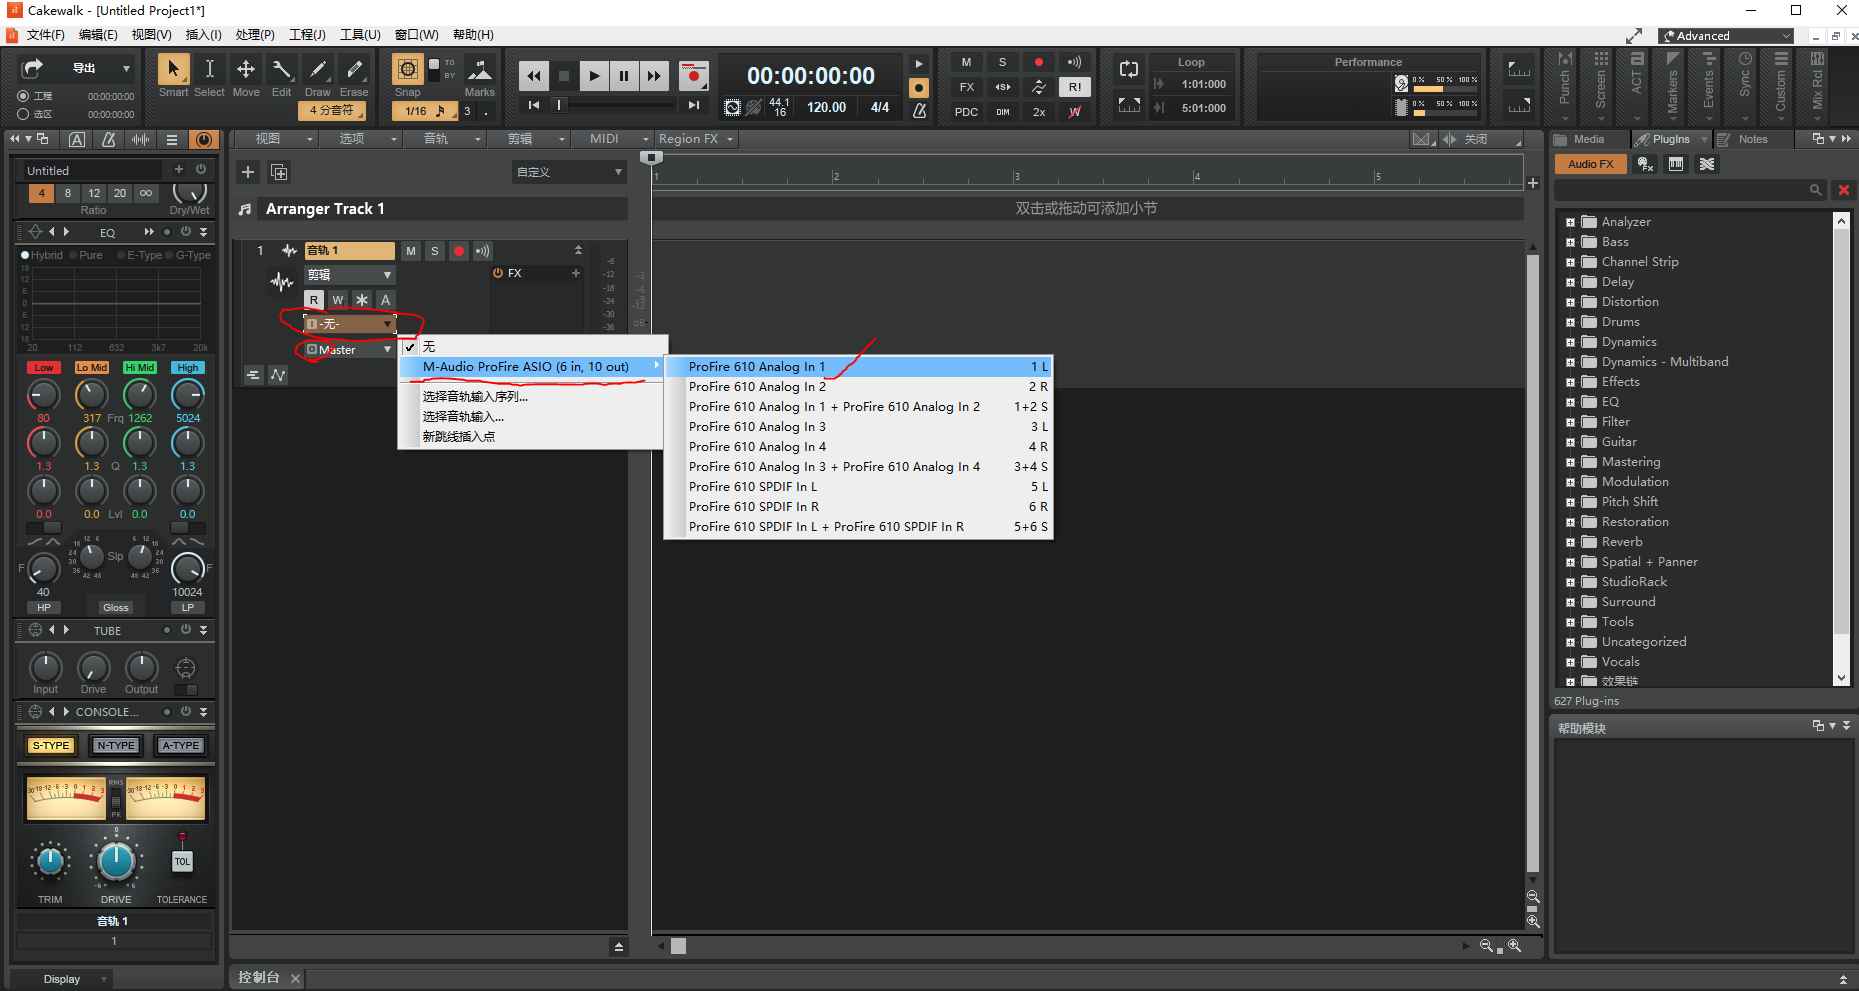Toggle the Loop on/off icon
Image resolution: width=1859 pixels, height=991 pixels.
1129,69
